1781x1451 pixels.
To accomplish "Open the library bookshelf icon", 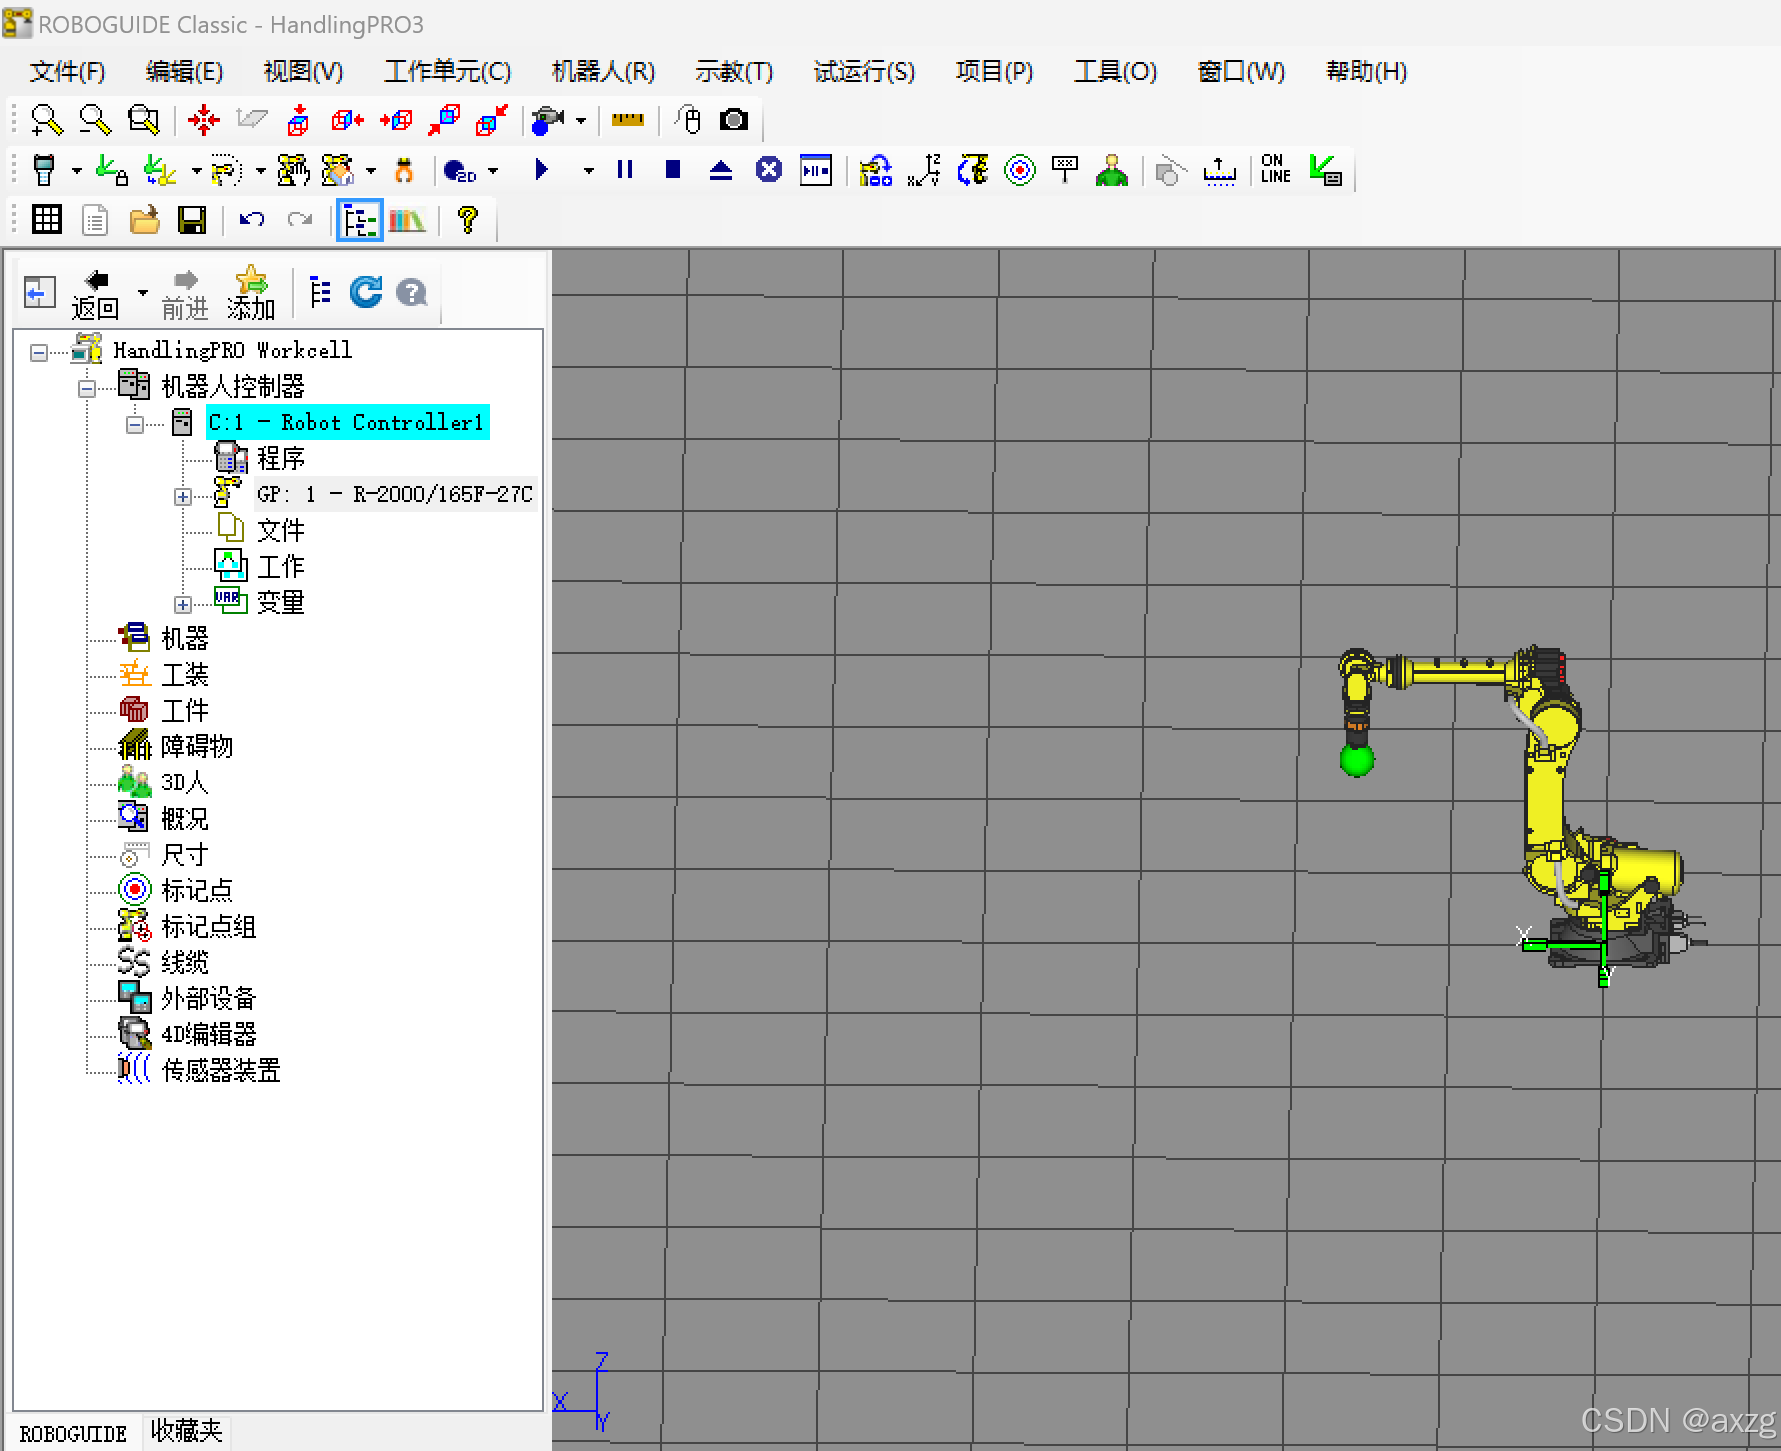I will [407, 220].
